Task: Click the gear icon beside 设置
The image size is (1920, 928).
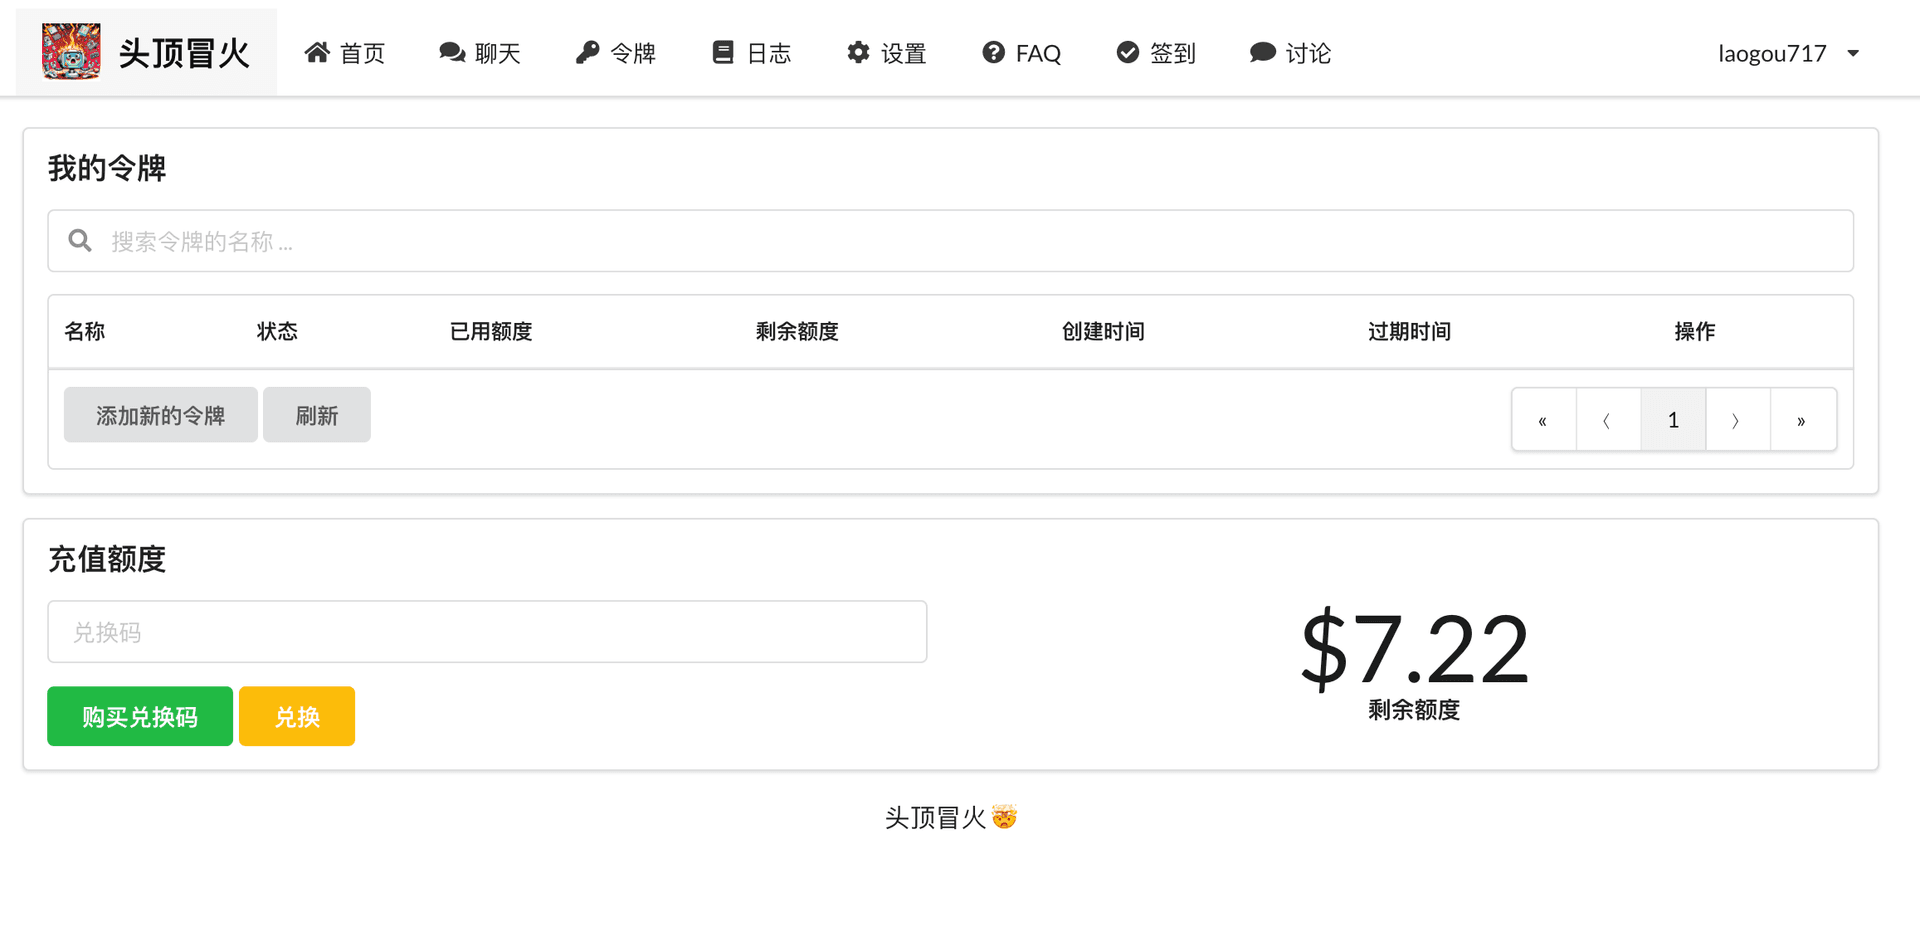Action: 858,52
